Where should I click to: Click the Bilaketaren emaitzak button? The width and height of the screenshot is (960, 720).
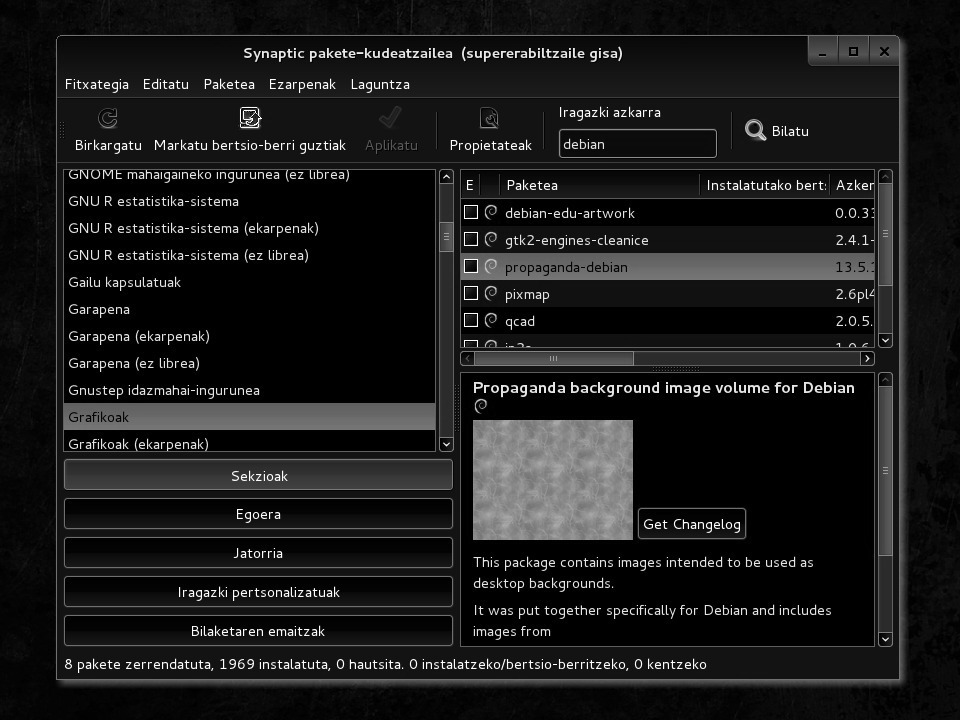tap(258, 631)
